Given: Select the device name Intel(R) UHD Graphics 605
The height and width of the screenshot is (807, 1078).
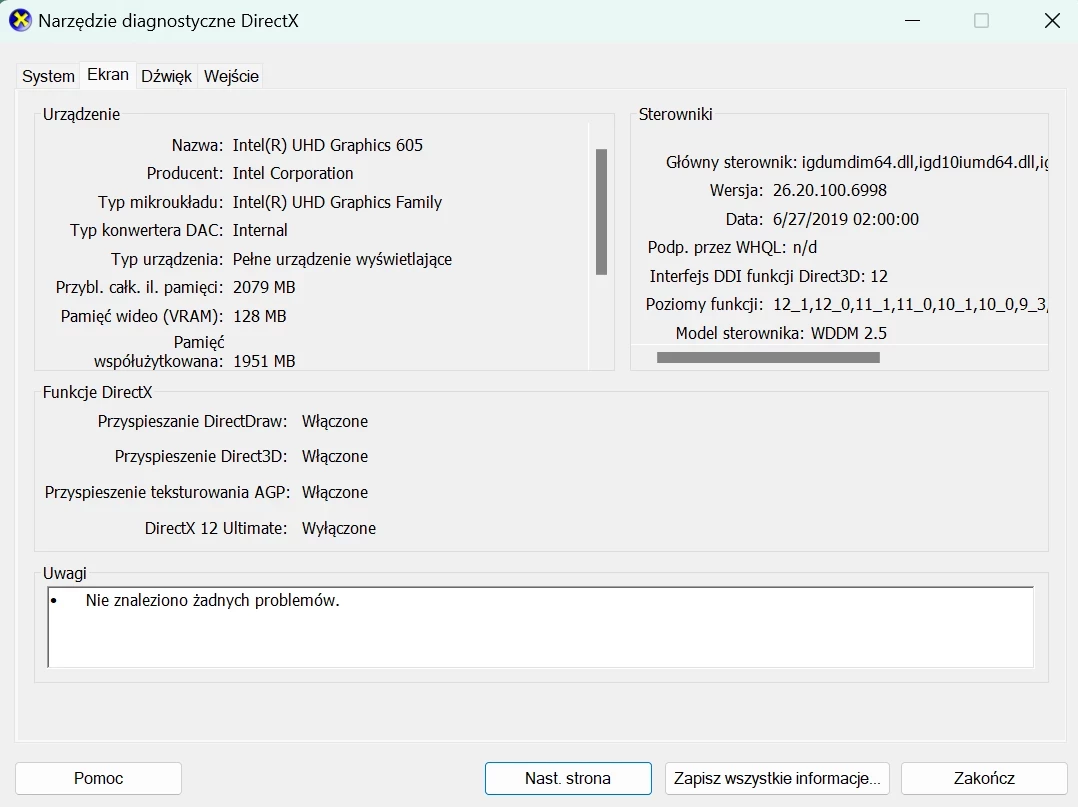Looking at the screenshot, I should click(x=327, y=145).
